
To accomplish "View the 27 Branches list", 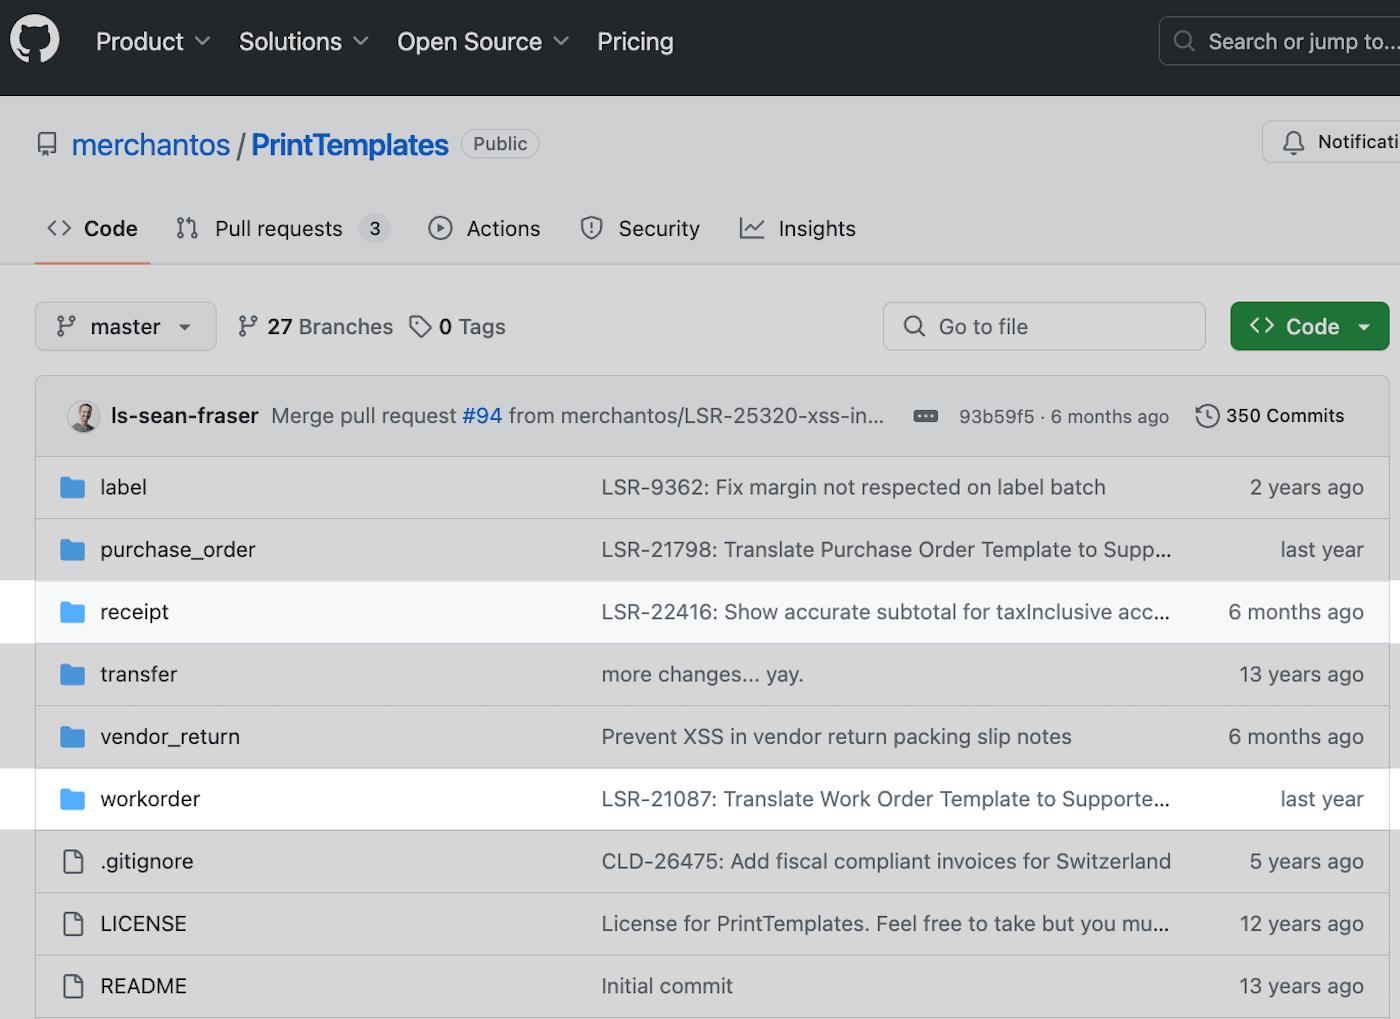I will (315, 326).
